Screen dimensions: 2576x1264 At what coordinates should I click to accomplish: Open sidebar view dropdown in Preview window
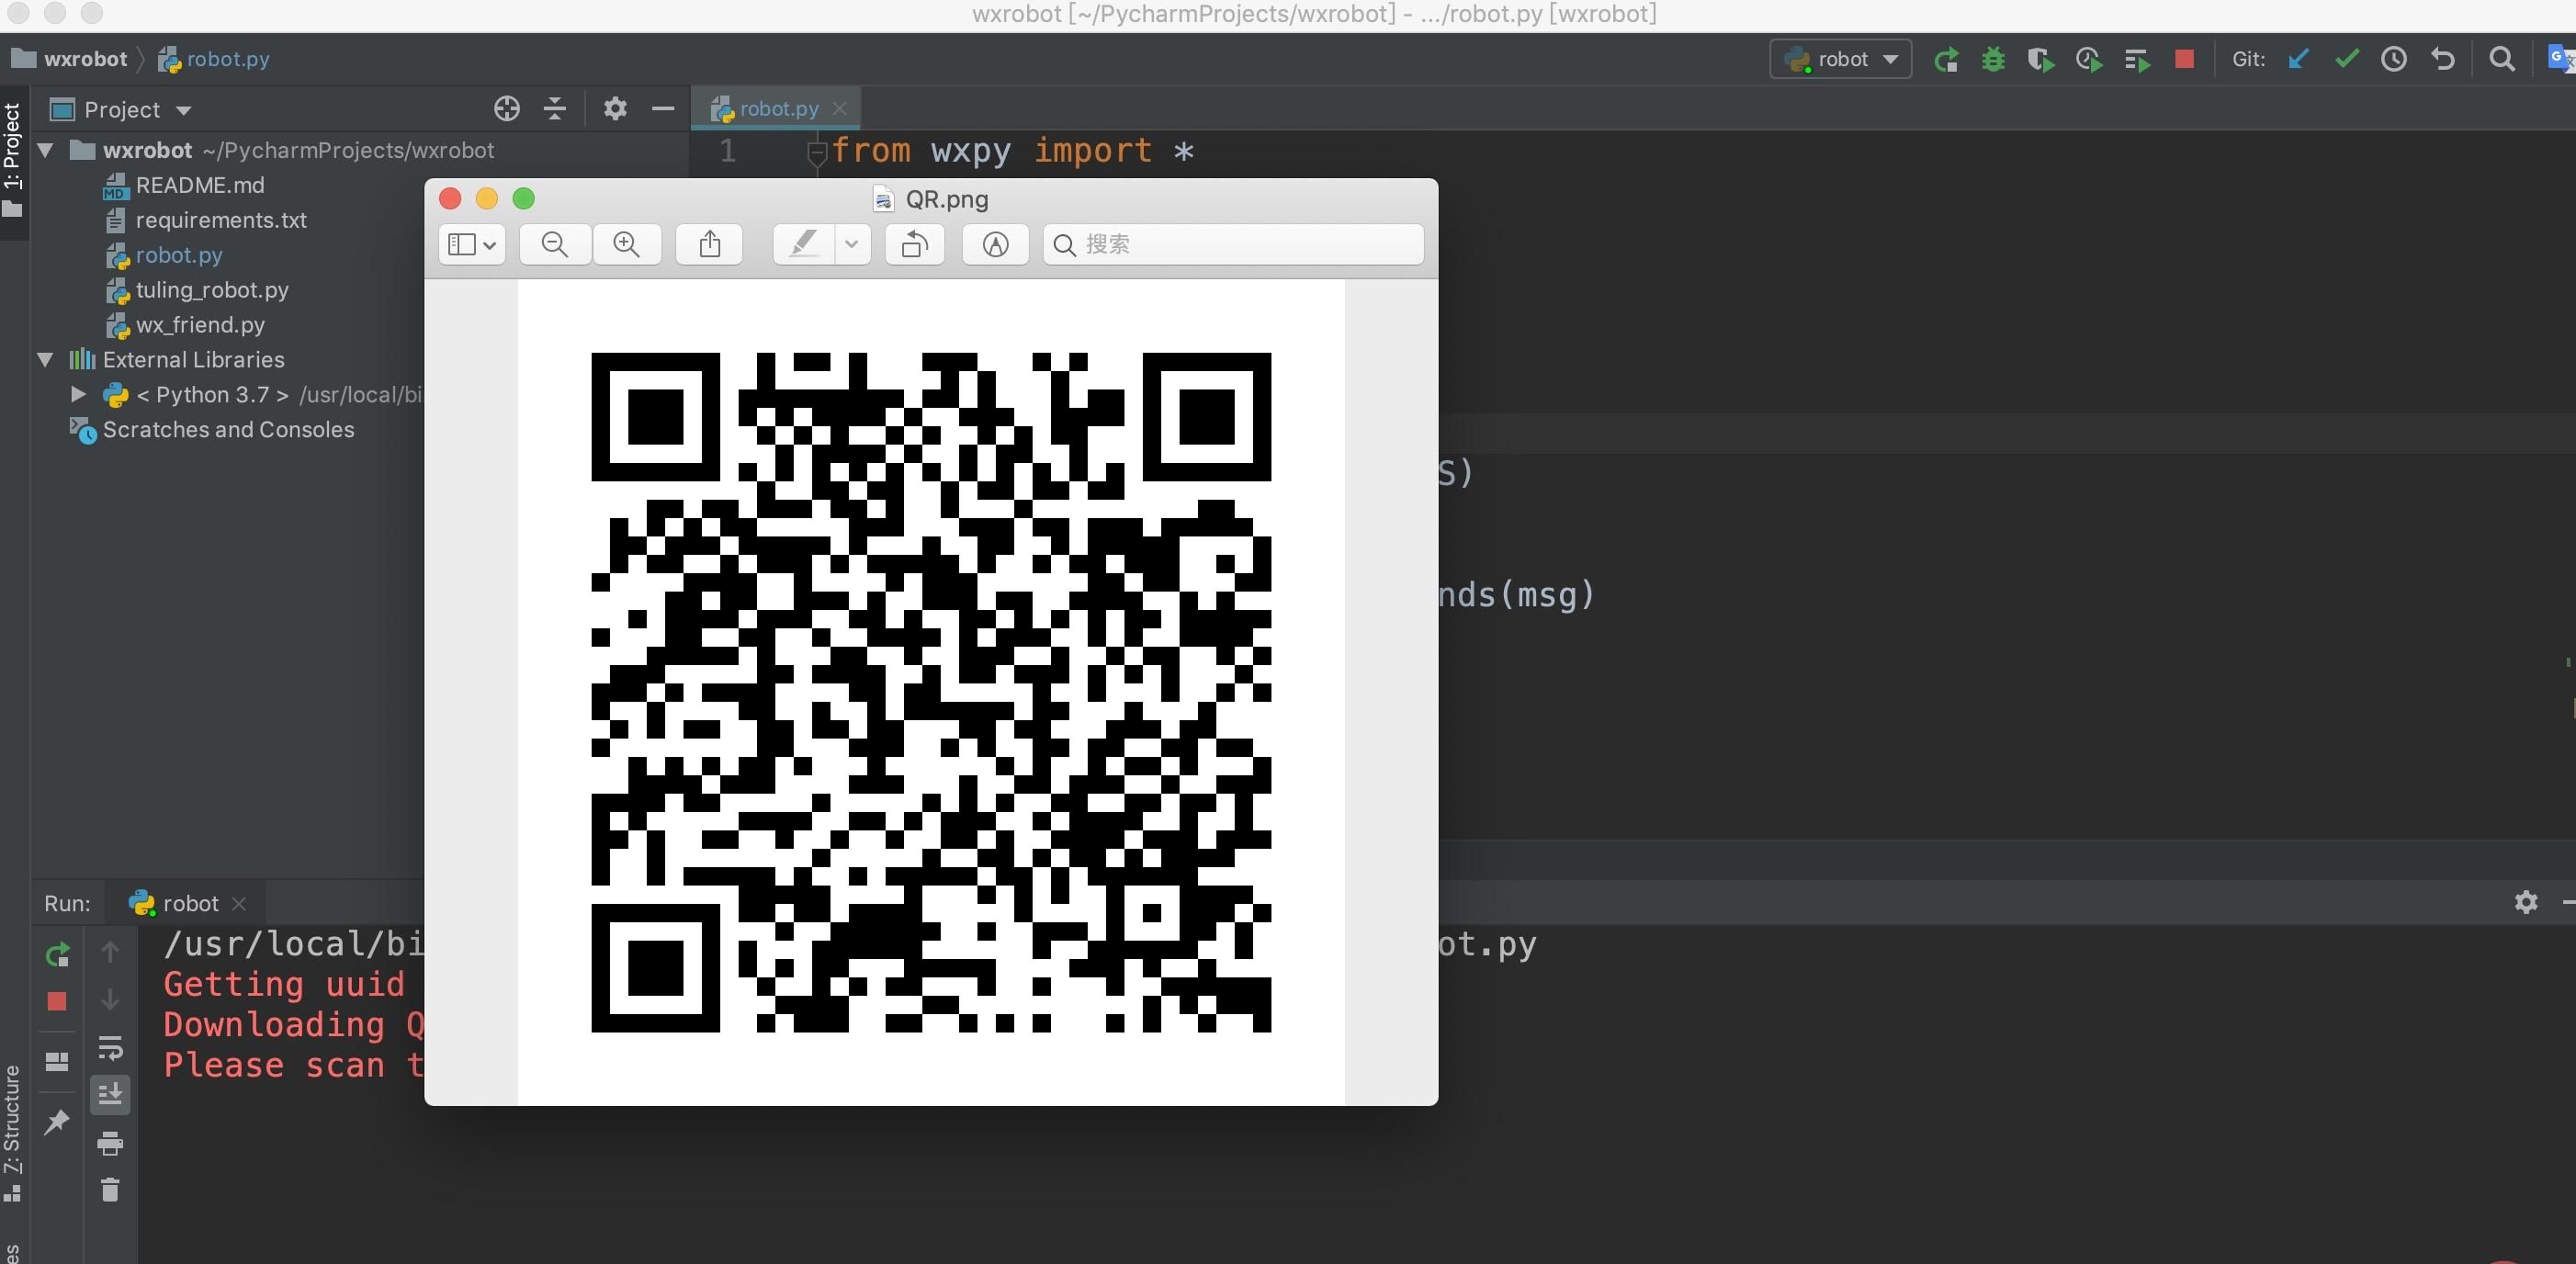[x=472, y=245]
